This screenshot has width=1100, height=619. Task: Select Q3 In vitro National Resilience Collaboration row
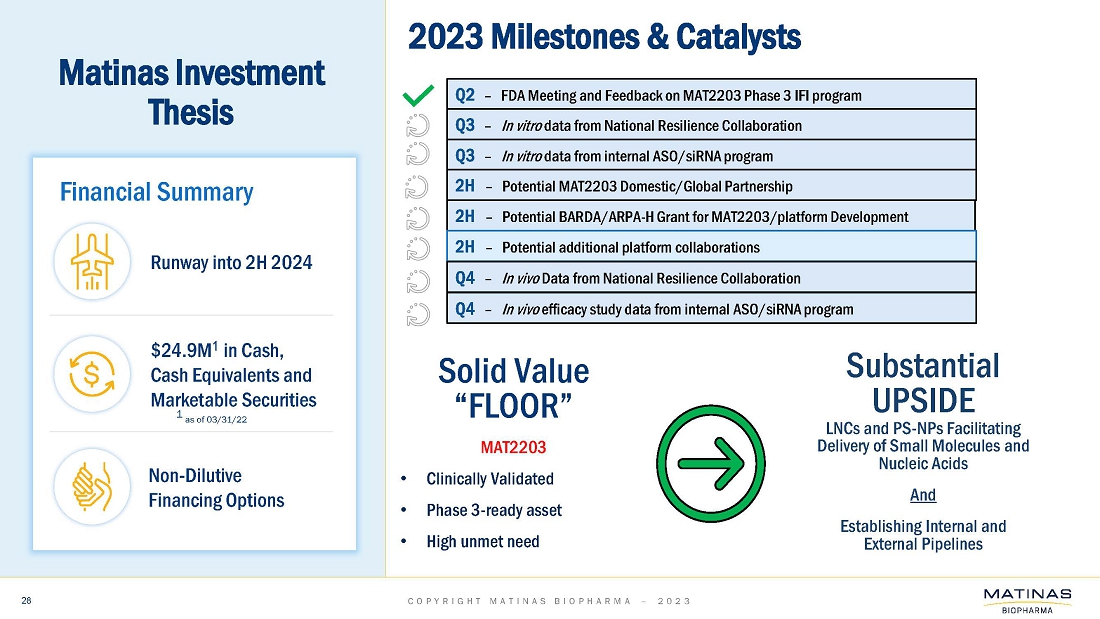(710, 125)
